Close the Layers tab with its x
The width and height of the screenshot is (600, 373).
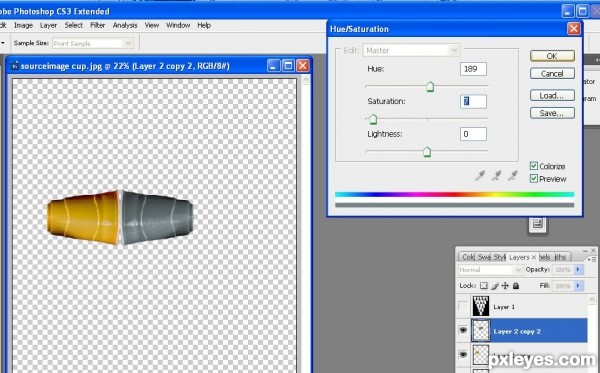coord(534,257)
